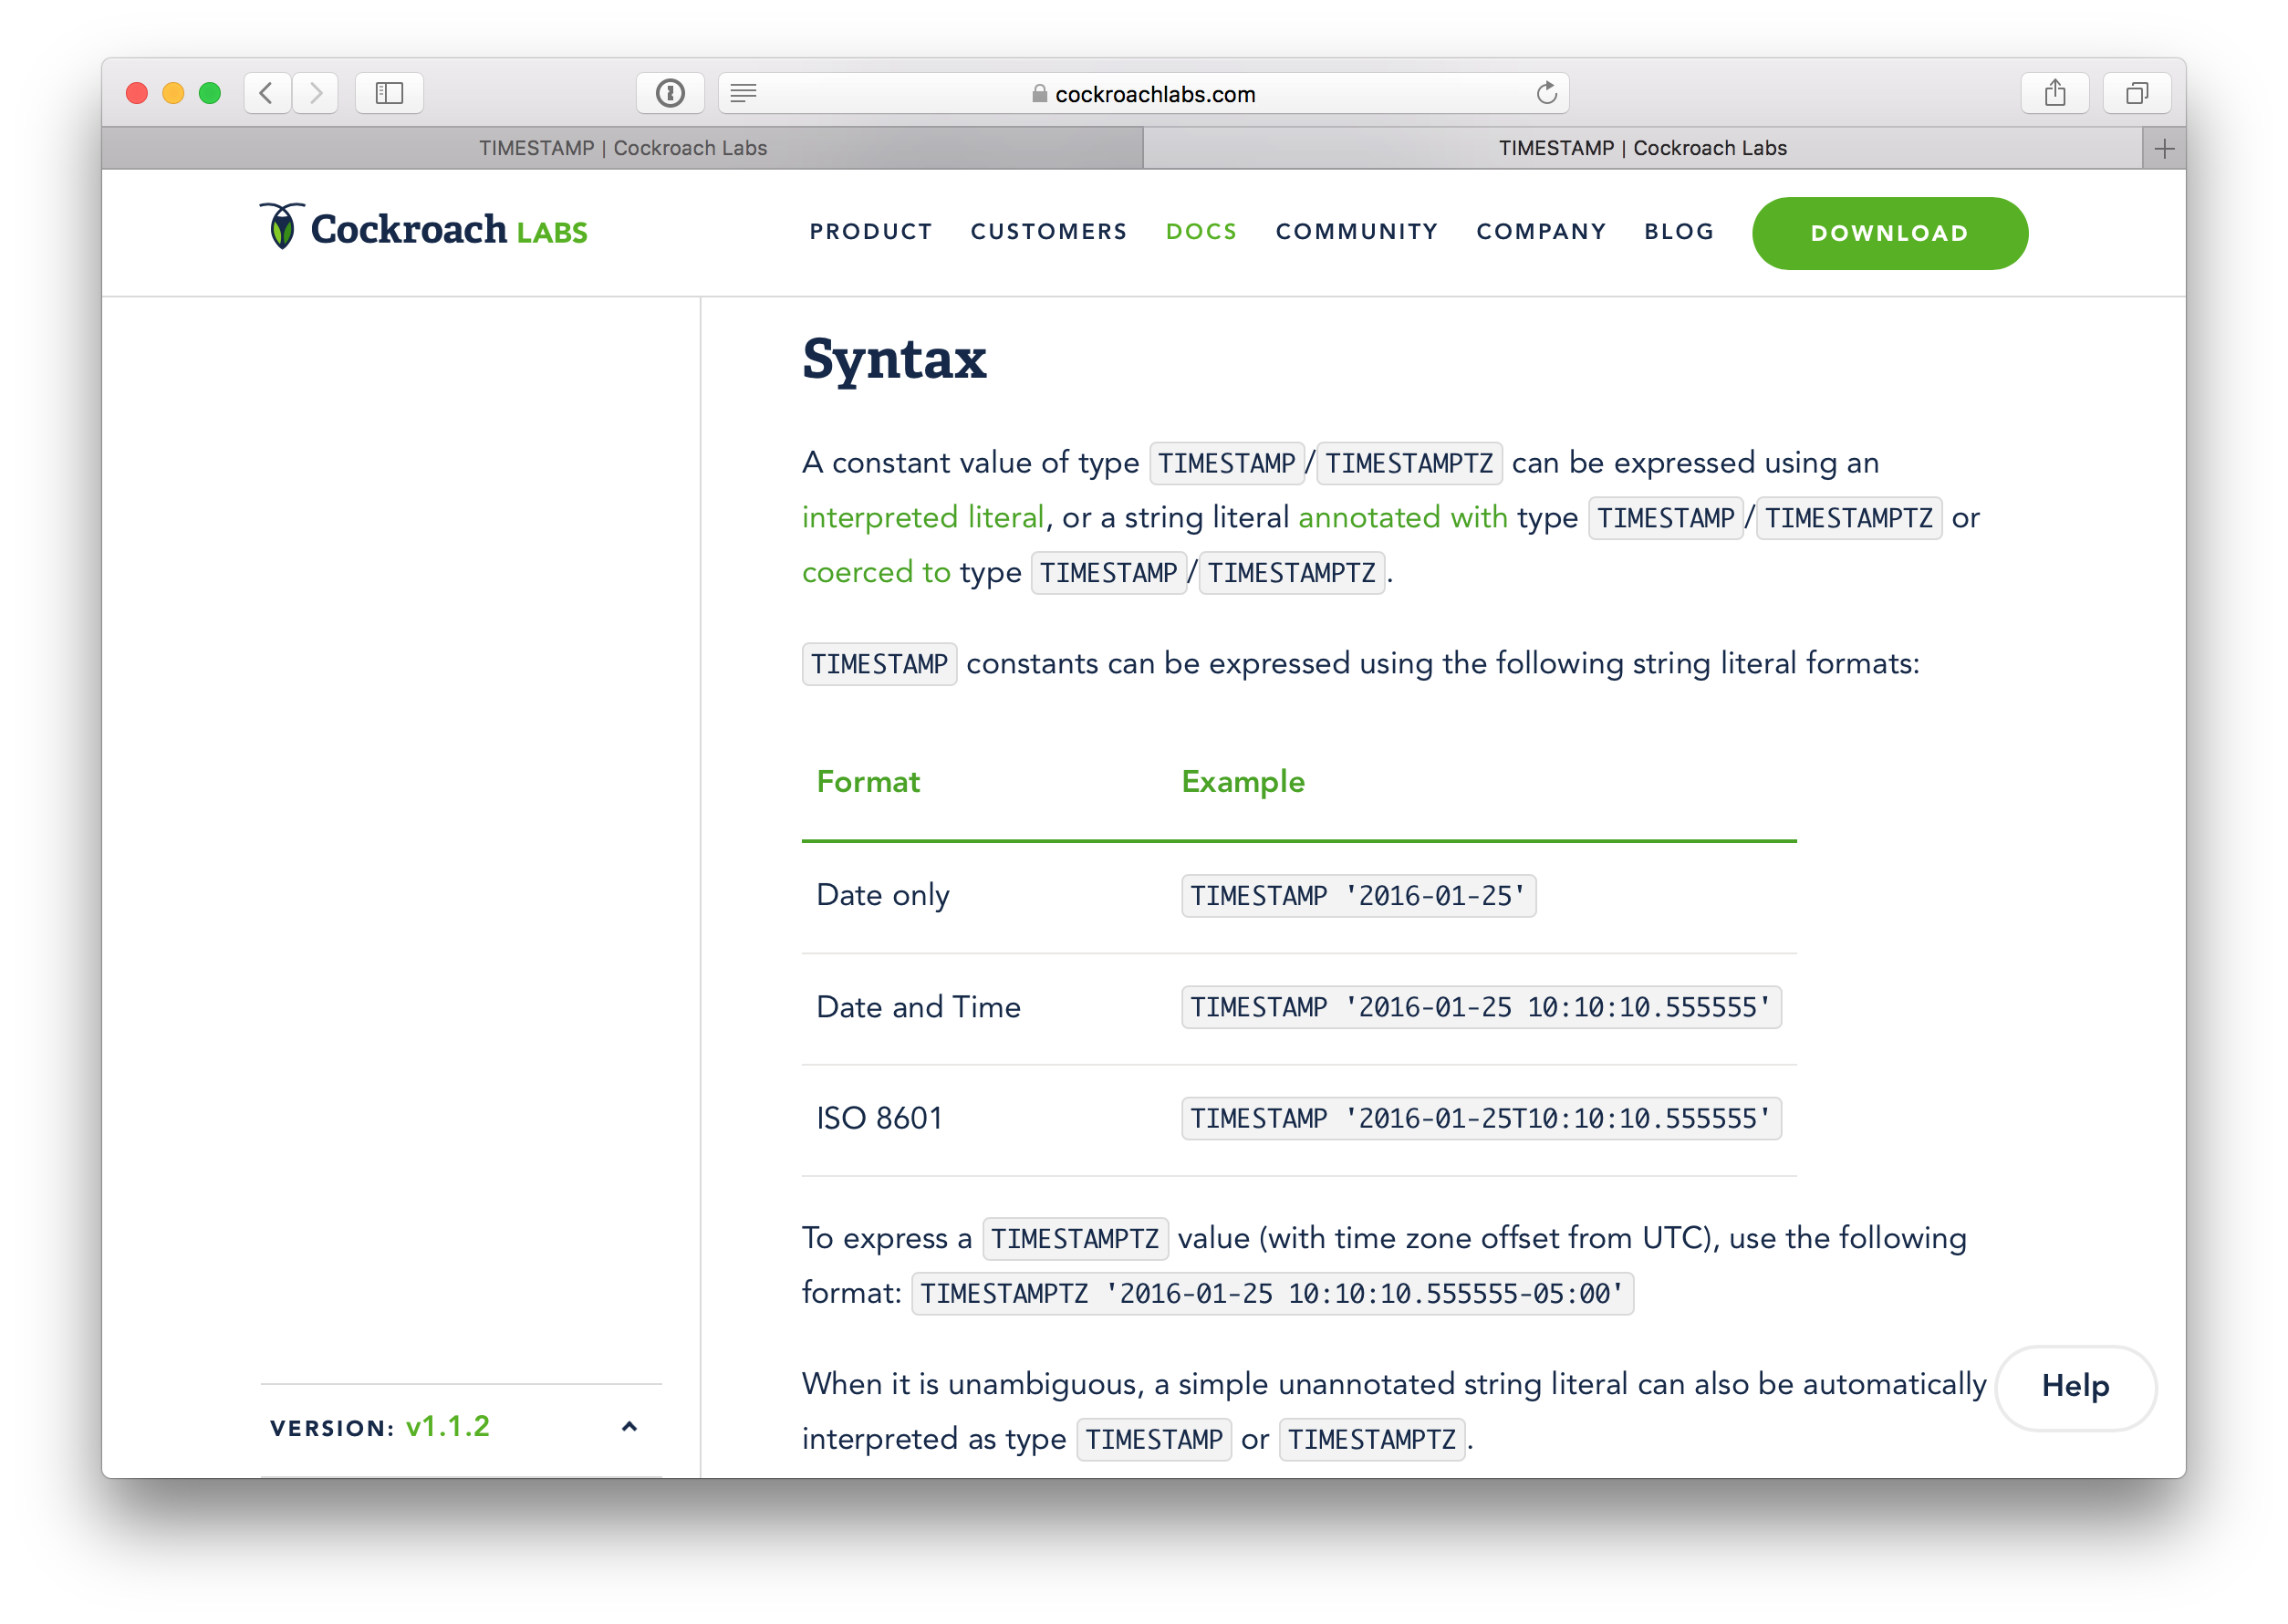
Task: Click the lock icon in address bar
Action: coord(1039,93)
